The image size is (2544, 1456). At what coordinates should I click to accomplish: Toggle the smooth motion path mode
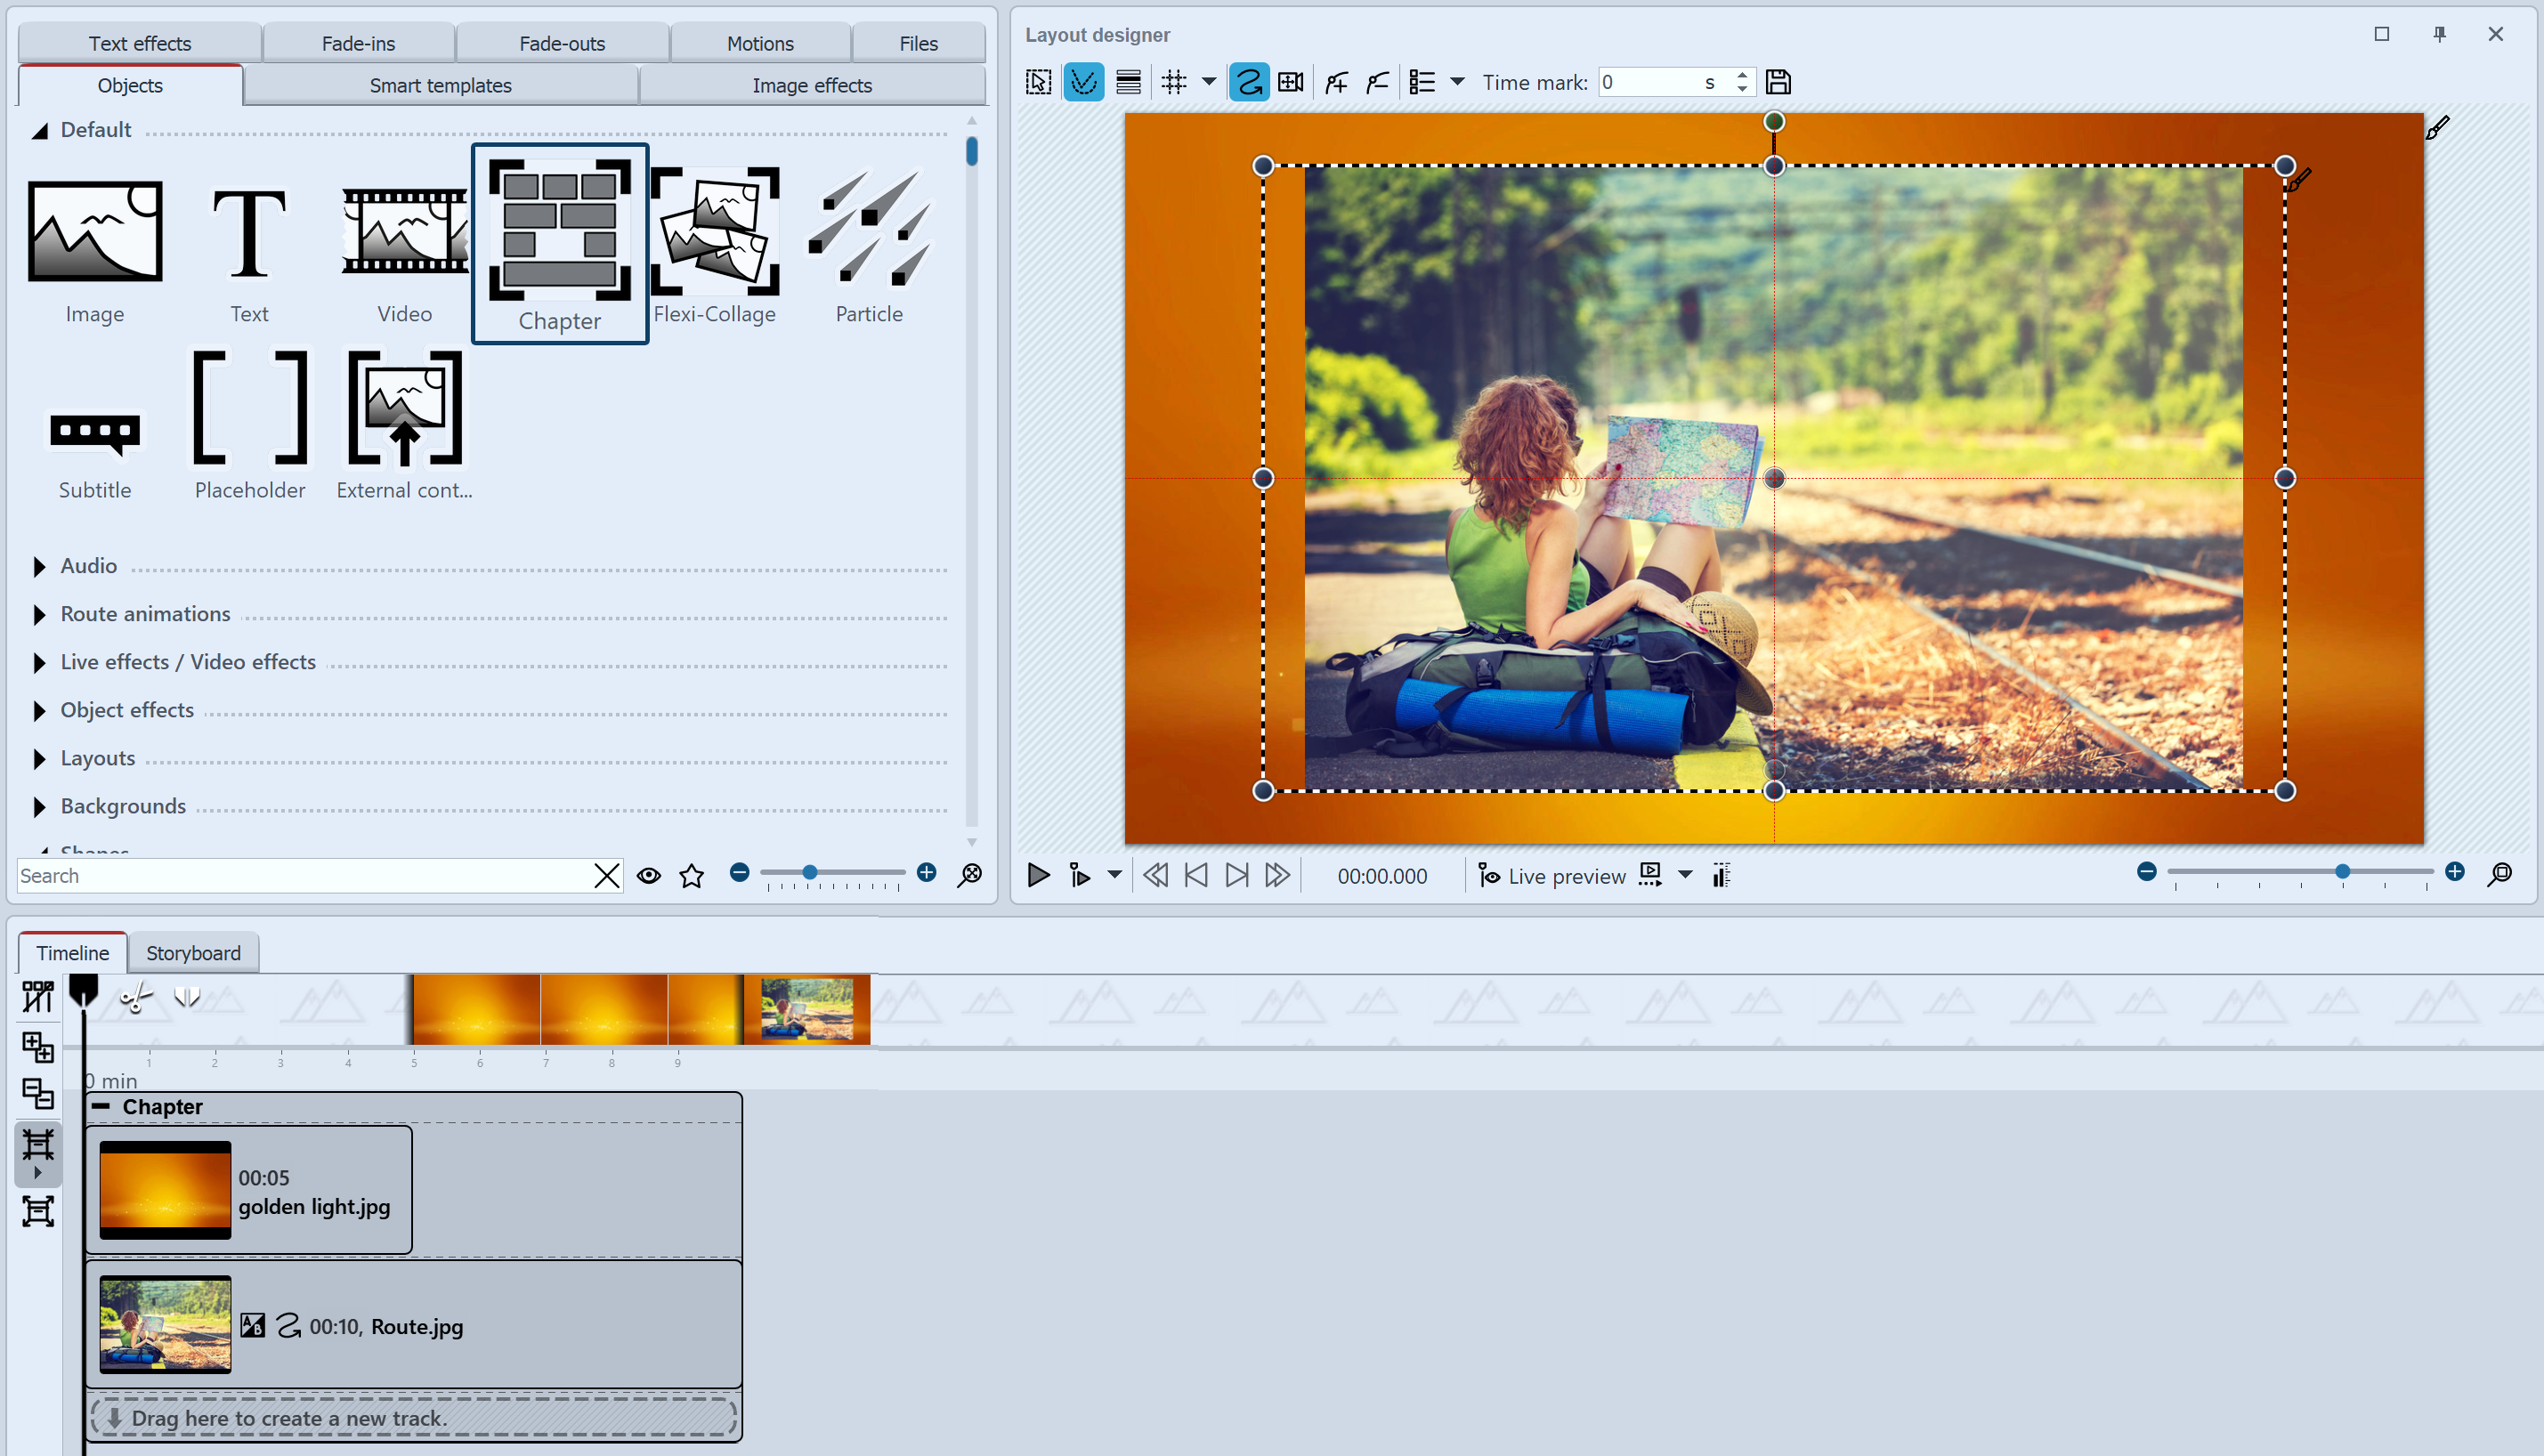click(1249, 82)
